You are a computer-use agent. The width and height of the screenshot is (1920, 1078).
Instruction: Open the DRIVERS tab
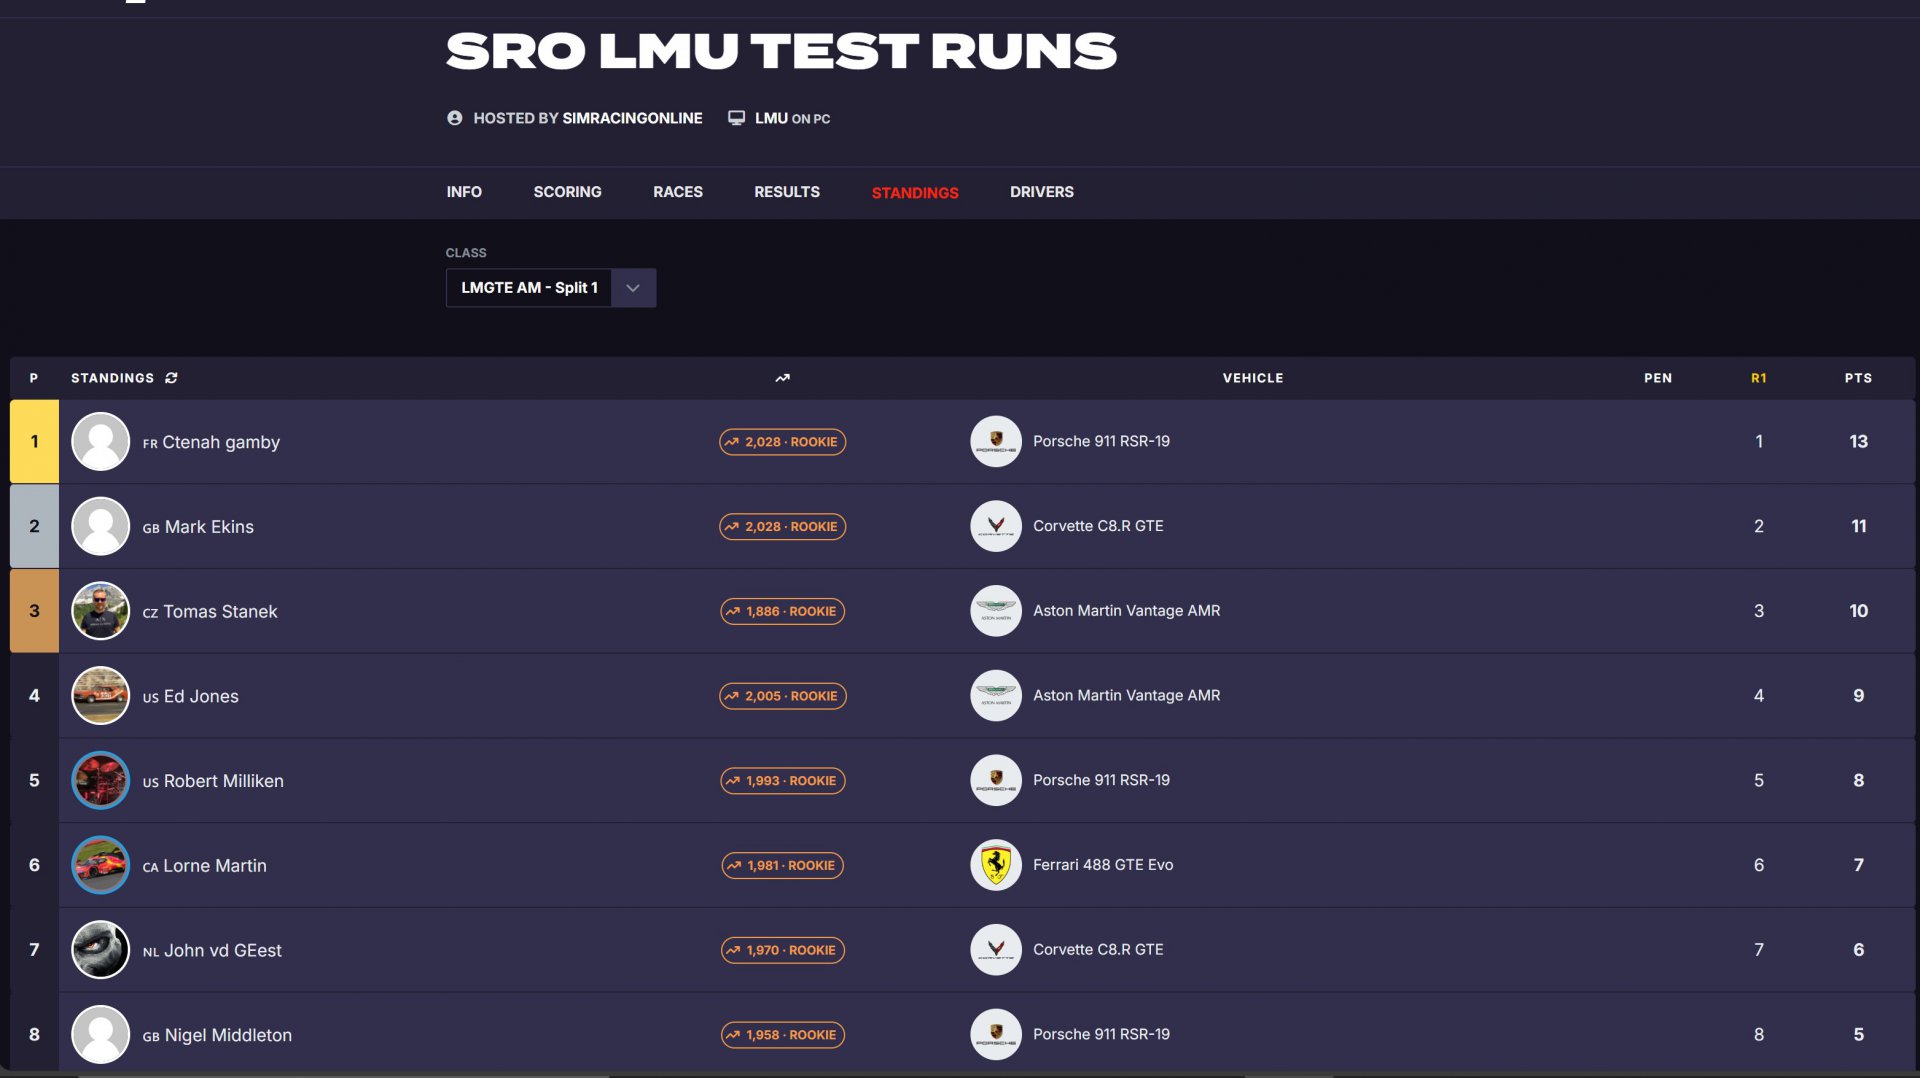[x=1042, y=192]
